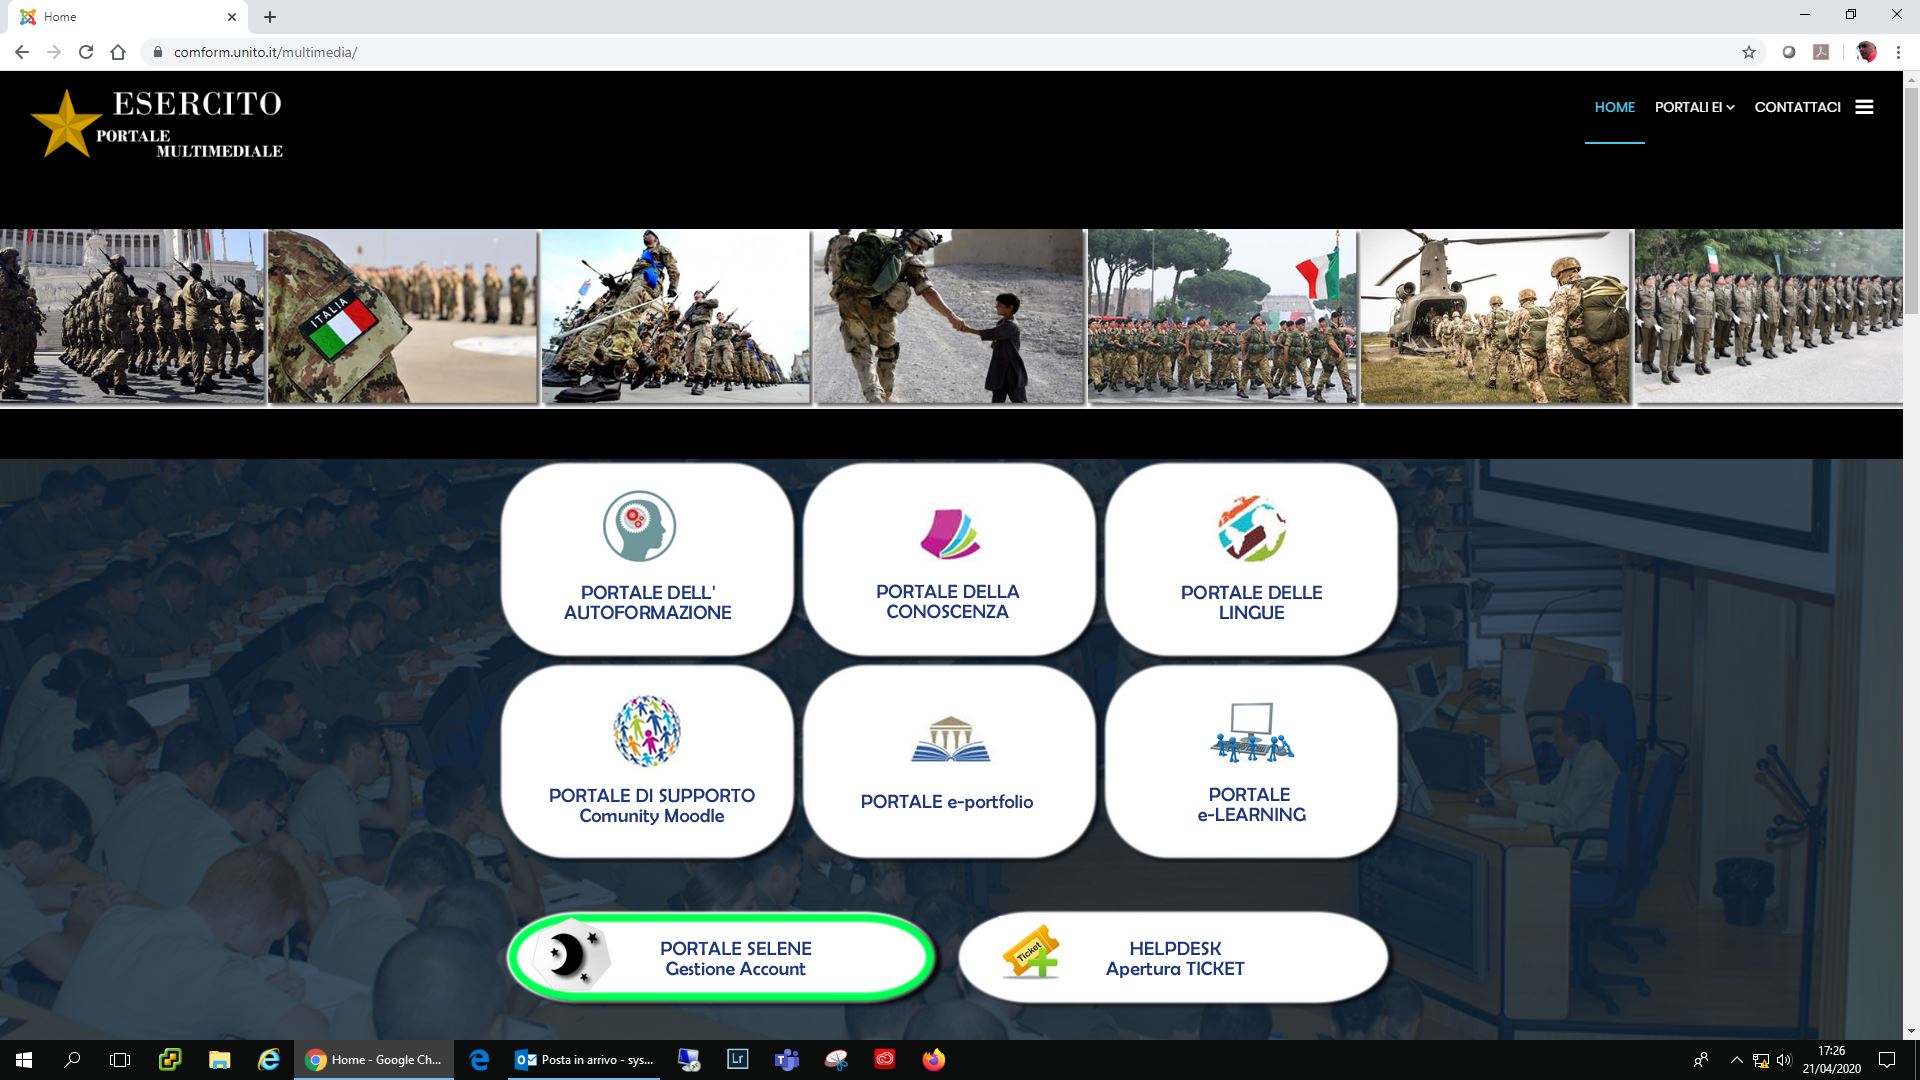View site info via padlock icon
The image size is (1920, 1080).
(x=157, y=52)
